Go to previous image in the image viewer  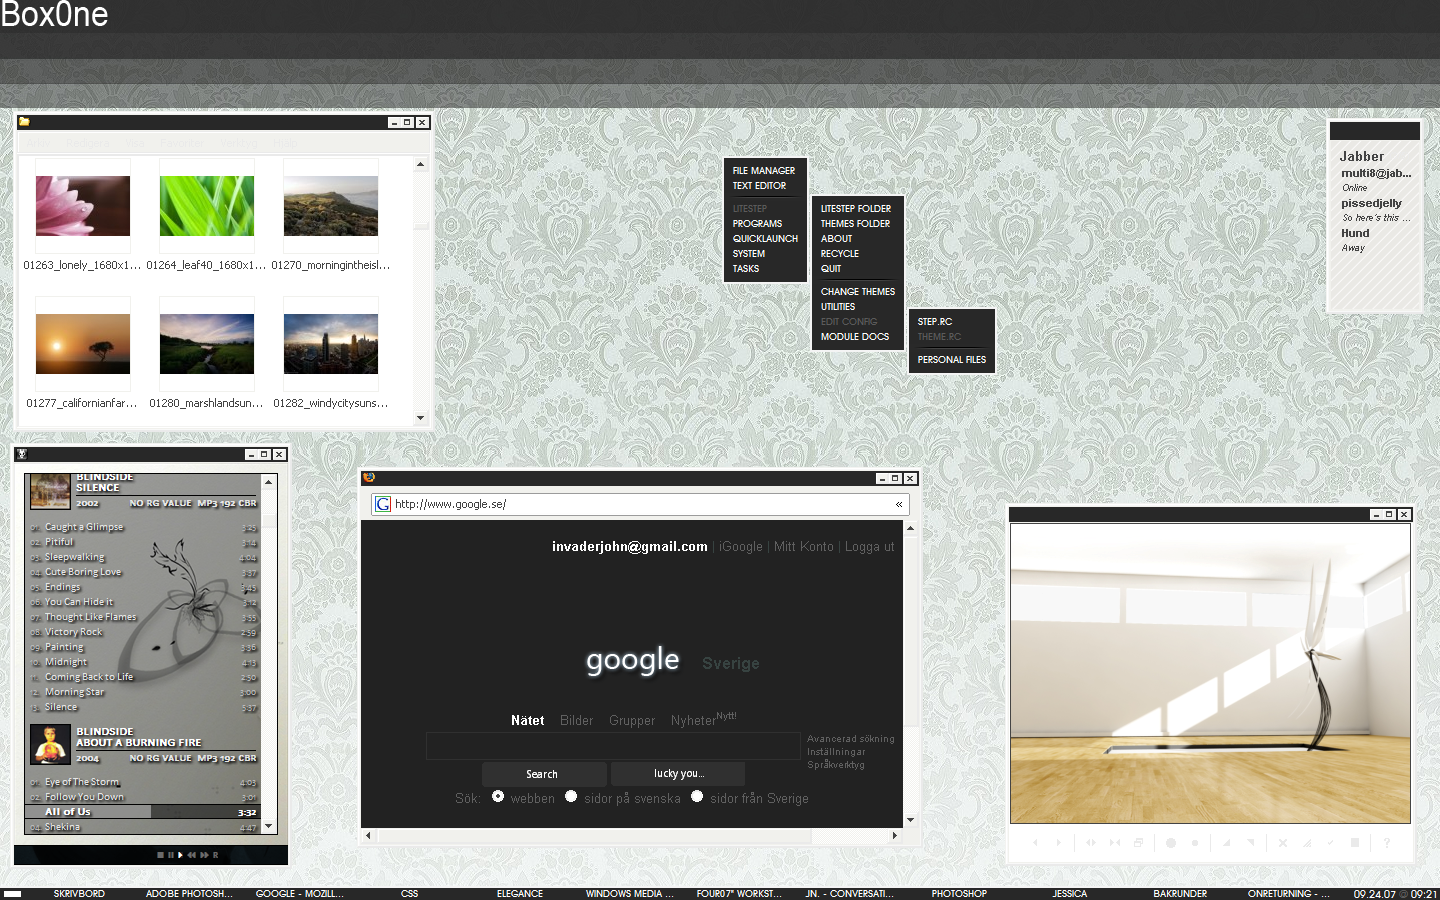pyautogui.click(x=1035, y=843)
